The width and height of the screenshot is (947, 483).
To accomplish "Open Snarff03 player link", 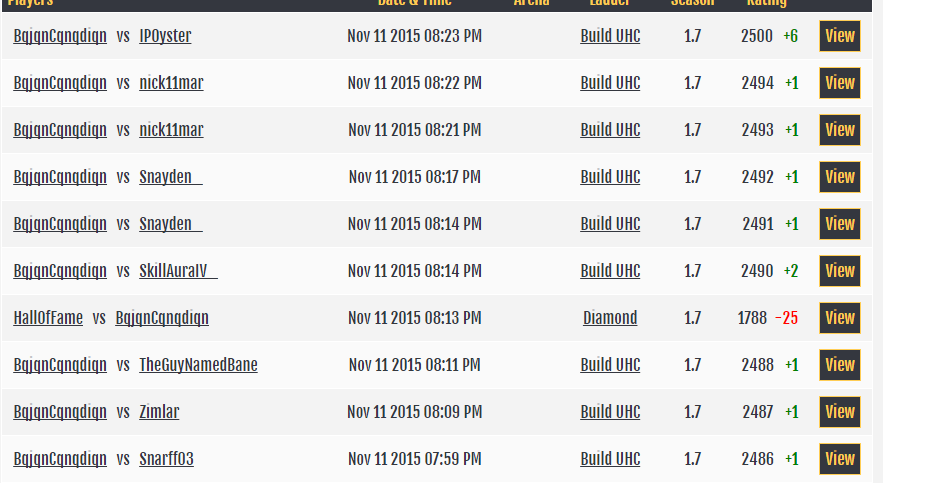I will click(x=167, y=459).
